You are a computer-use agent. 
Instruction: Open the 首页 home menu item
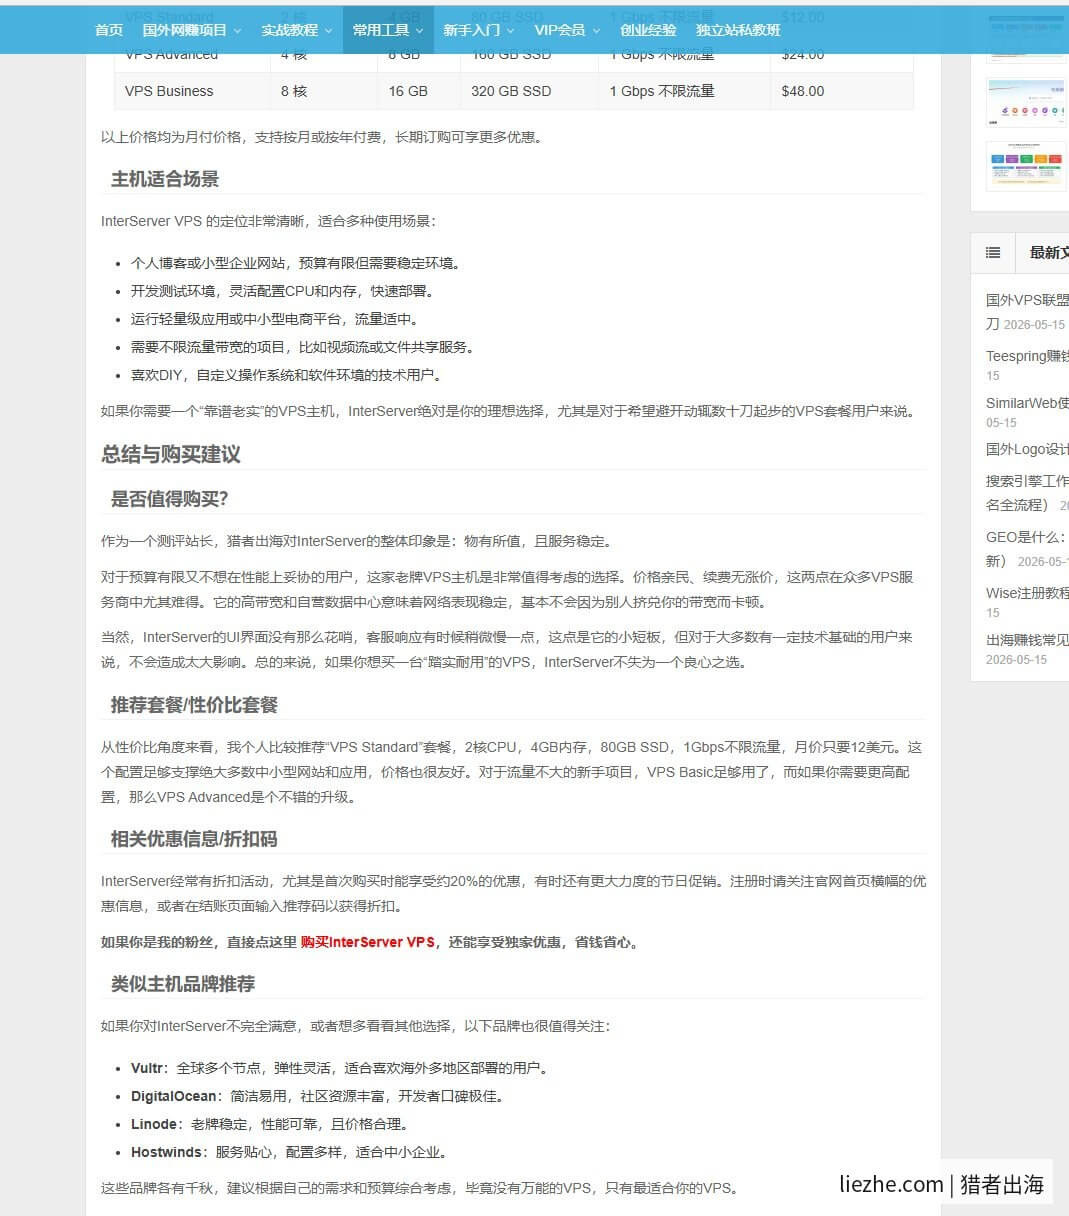(109, 30)
